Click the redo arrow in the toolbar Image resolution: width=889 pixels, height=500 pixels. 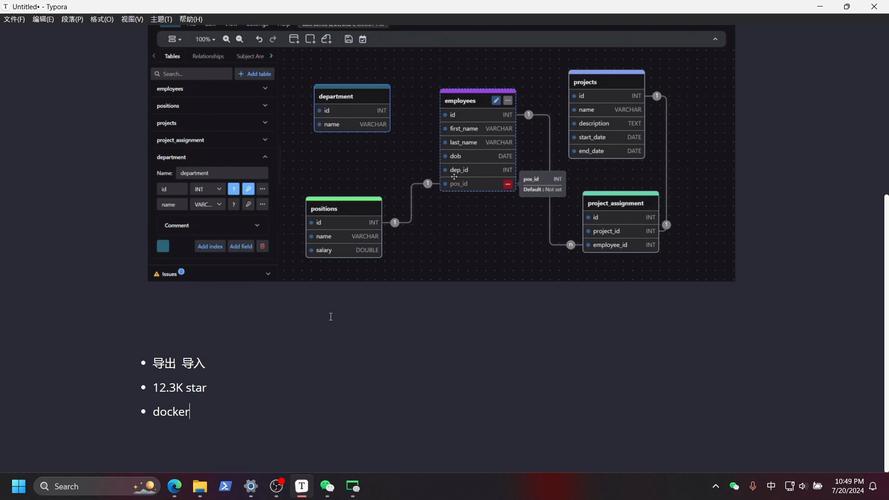(273, 39)
